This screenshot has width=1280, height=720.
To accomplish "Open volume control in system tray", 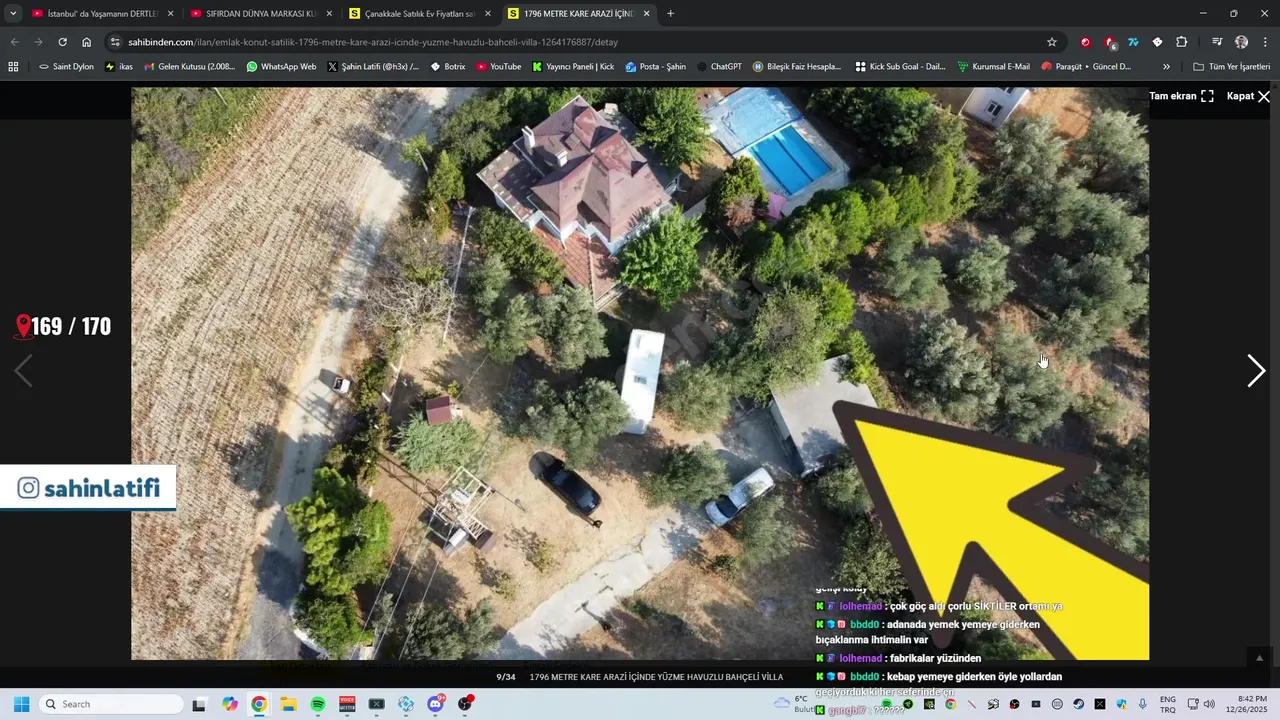I will (1209, 704).
